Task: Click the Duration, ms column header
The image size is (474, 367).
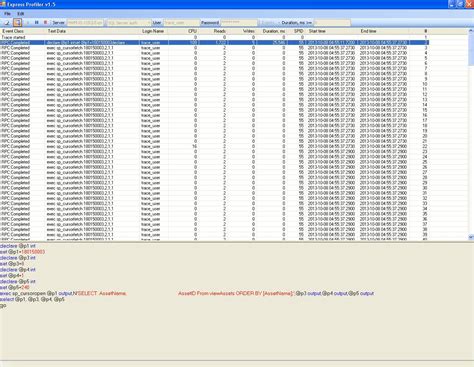Action: pyautogui.click(x=271, y=31)
